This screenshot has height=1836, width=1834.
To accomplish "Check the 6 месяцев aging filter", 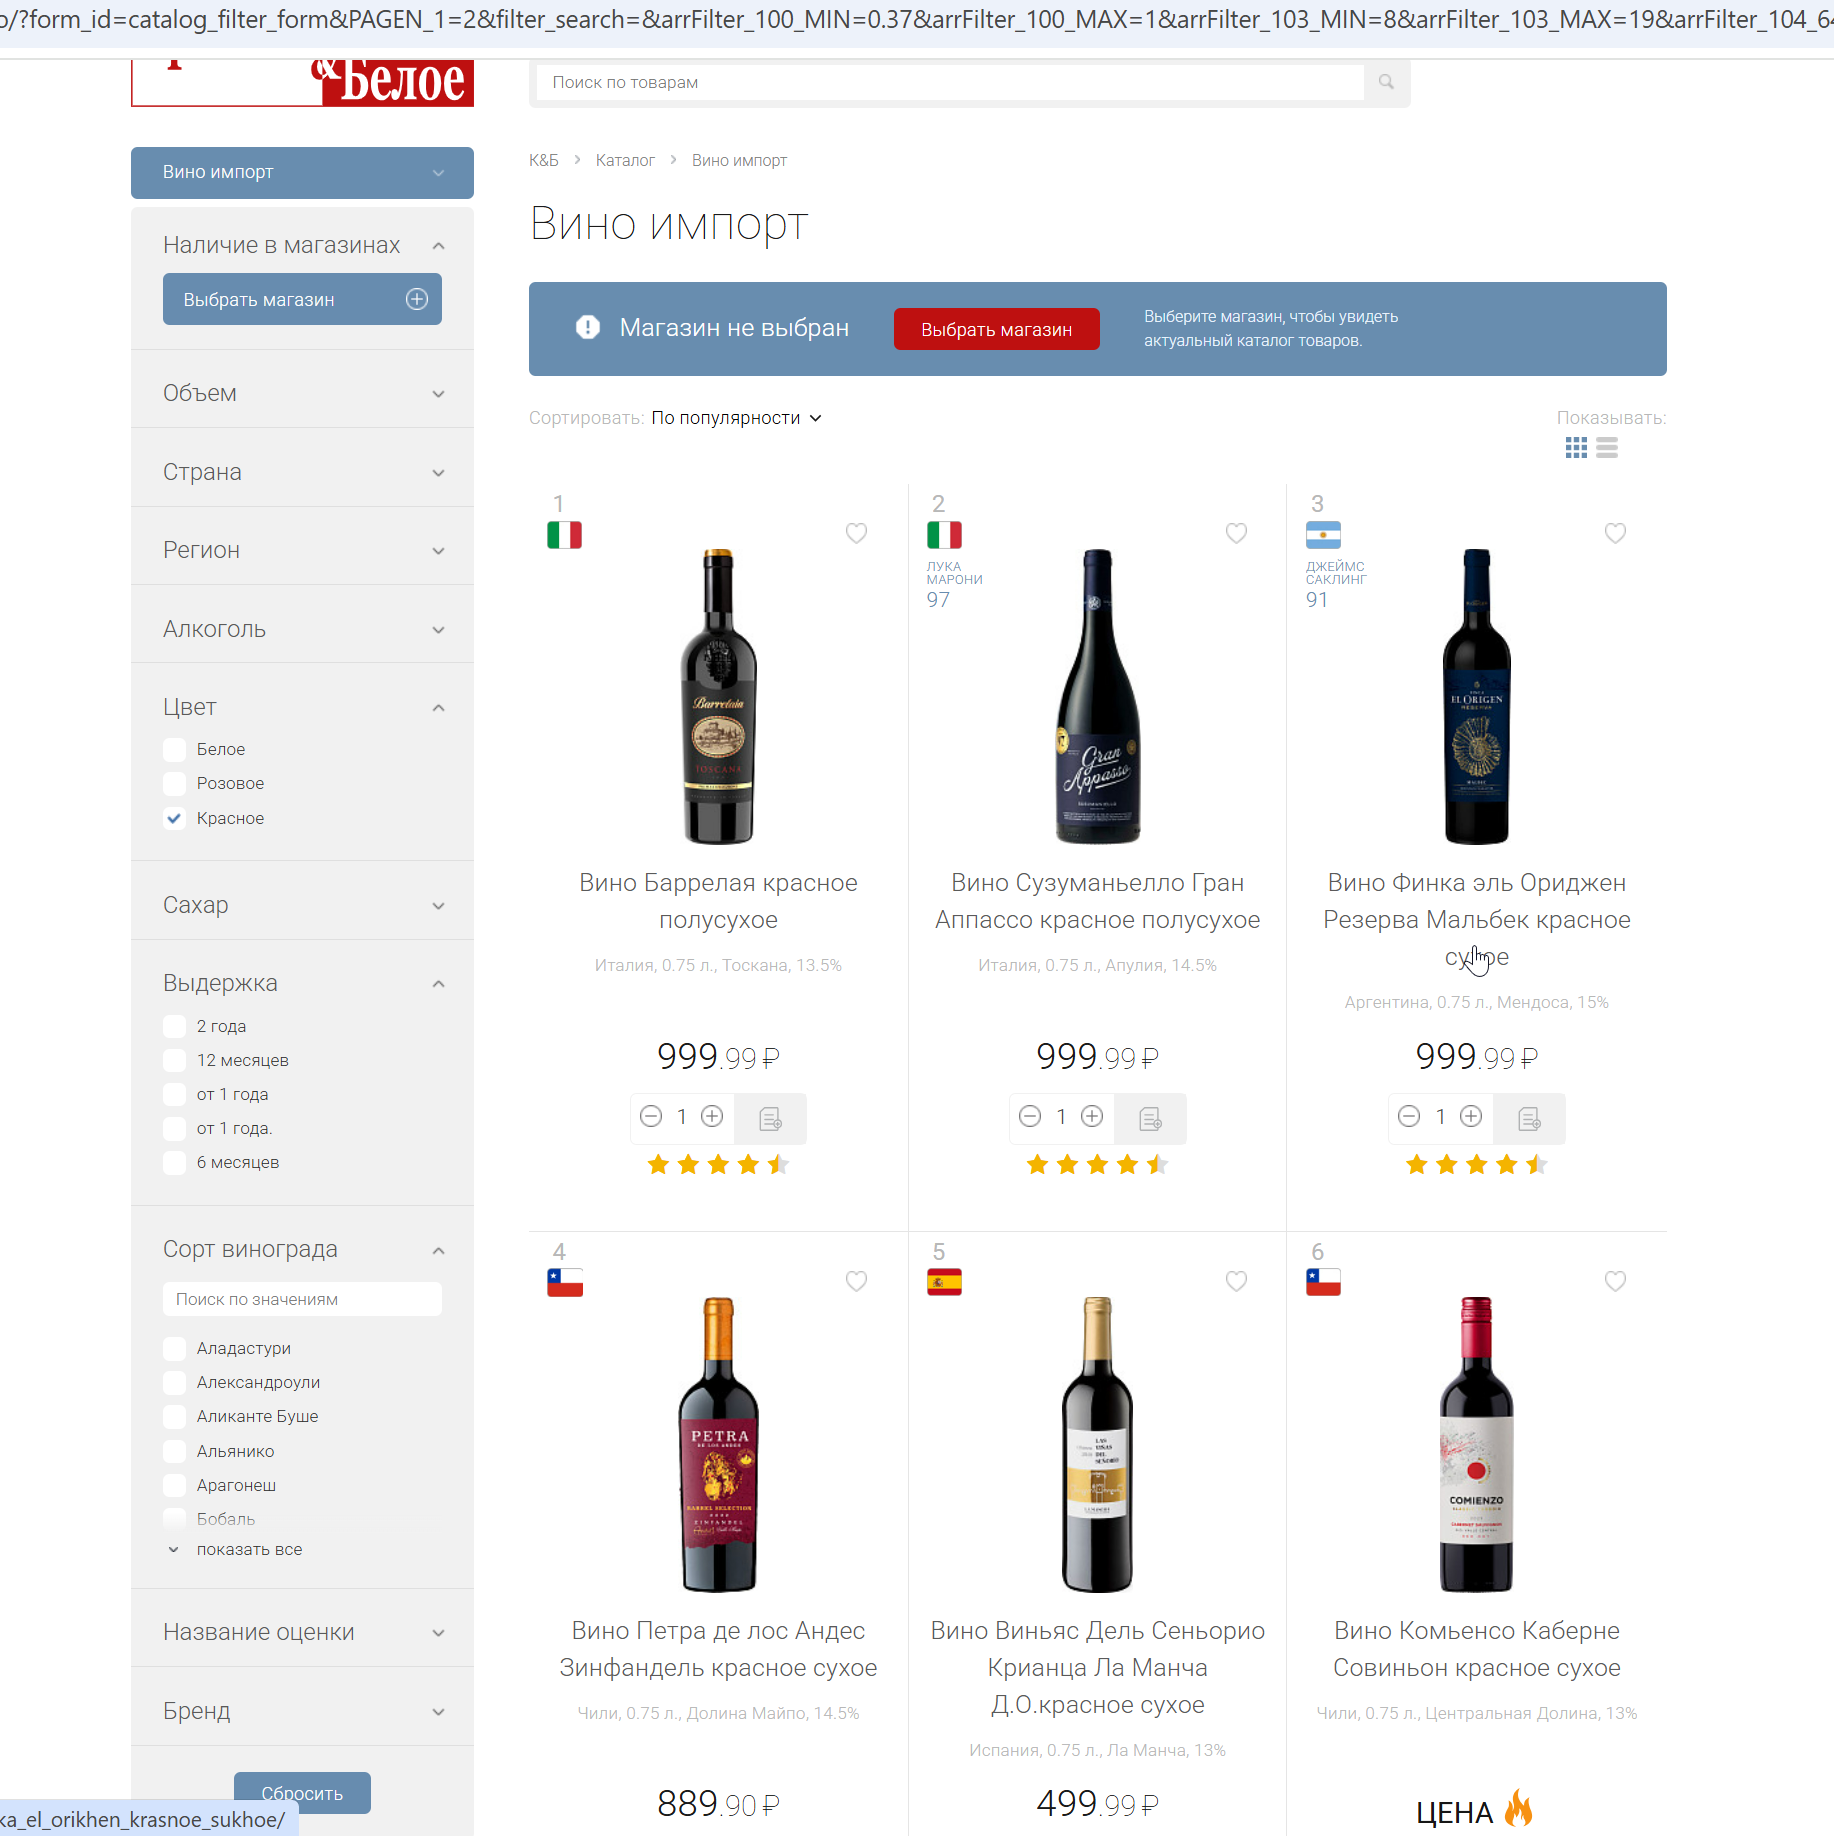I will click(175, 1162).
